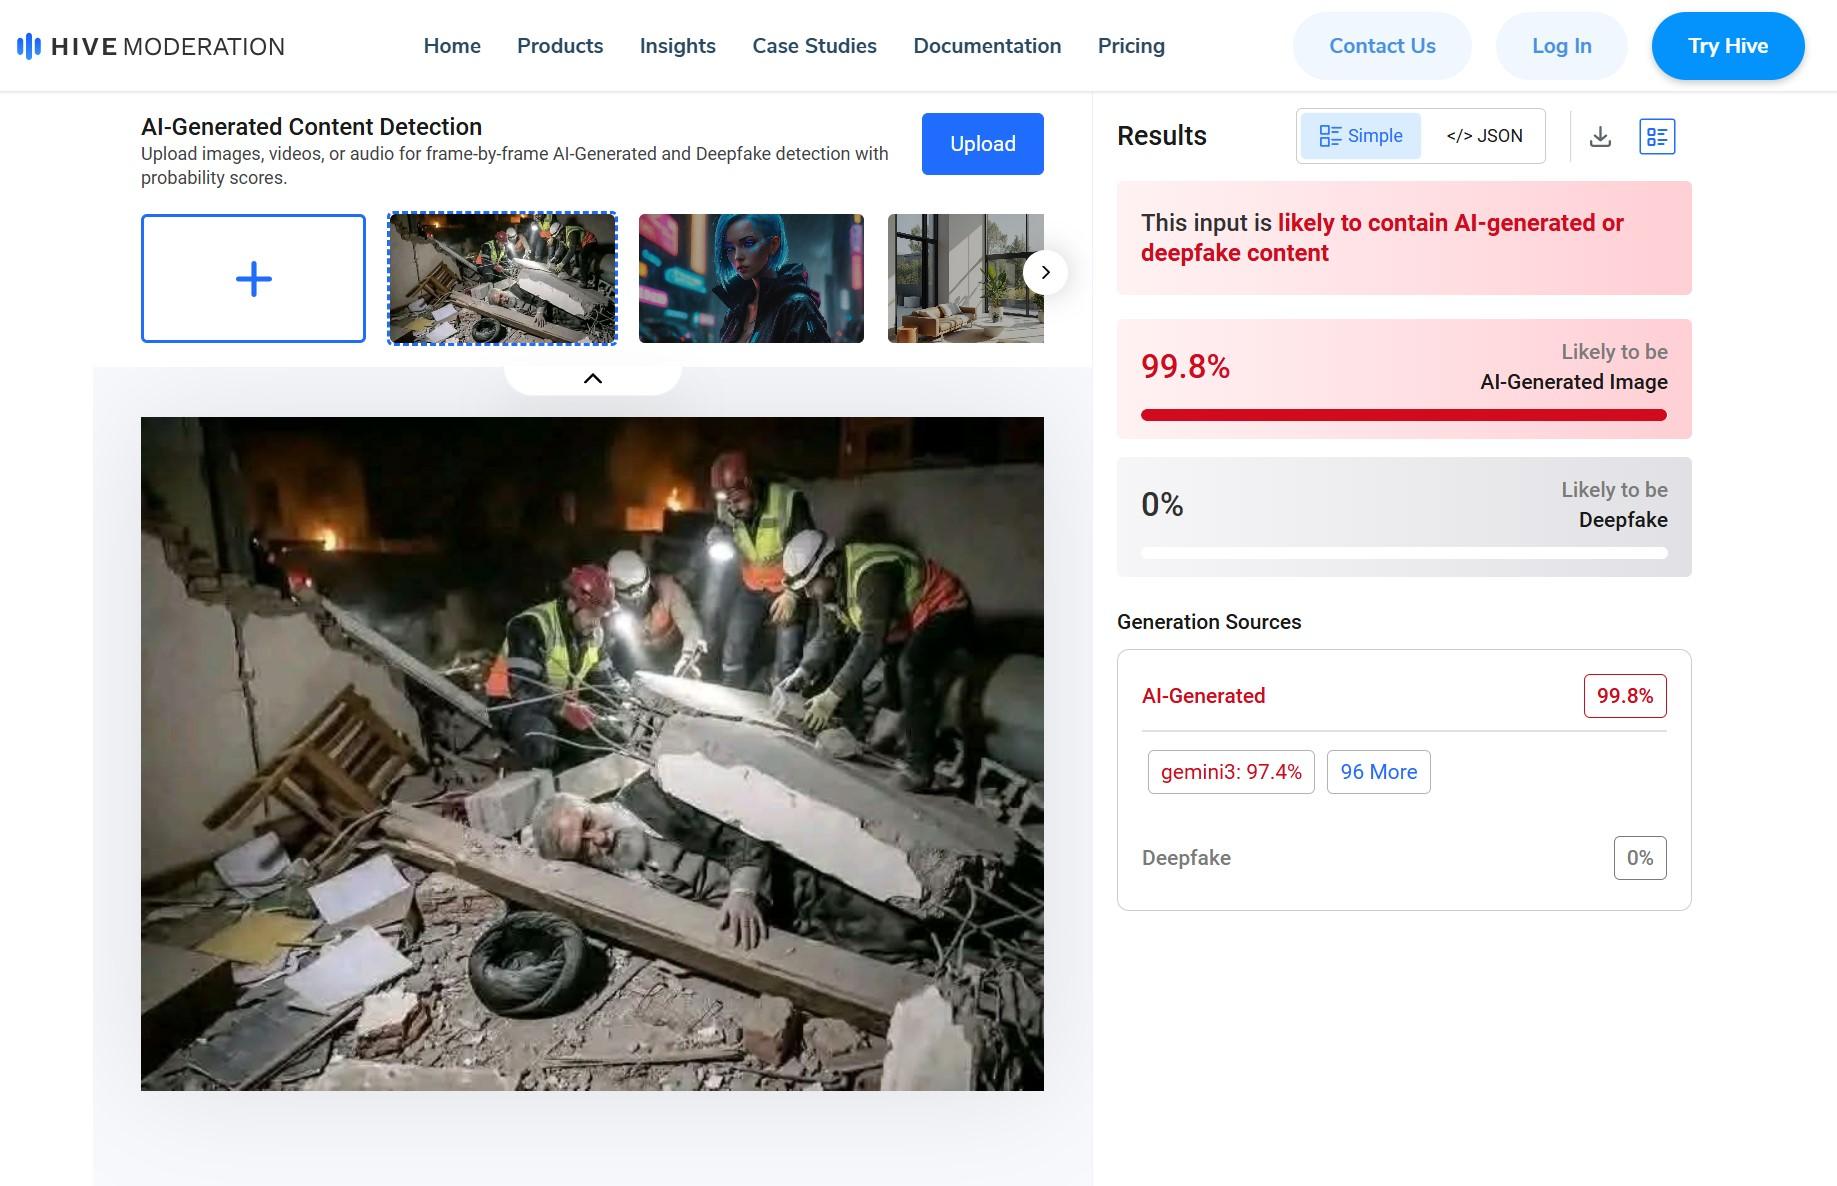Viewport: 1837px width, 1186px height.
Task: Click the gemini3: 97.4% source tag
Action: (1231, 772)
